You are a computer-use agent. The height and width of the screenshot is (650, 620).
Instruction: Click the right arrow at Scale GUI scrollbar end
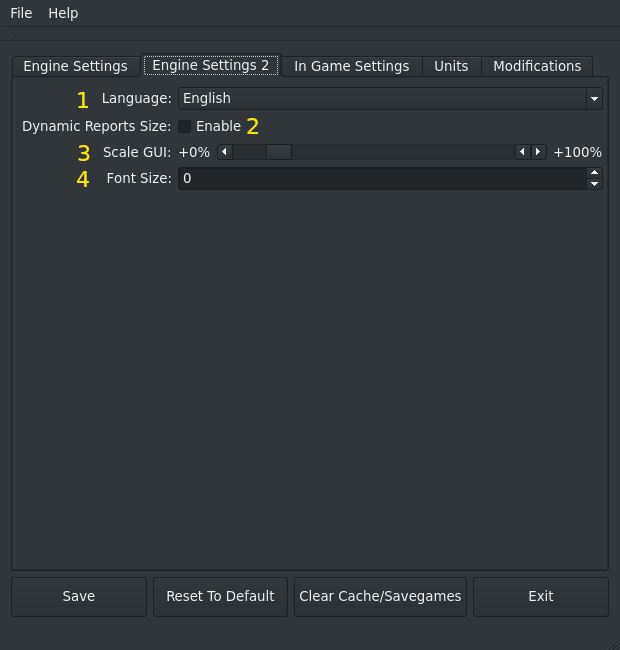click(539, 152)
